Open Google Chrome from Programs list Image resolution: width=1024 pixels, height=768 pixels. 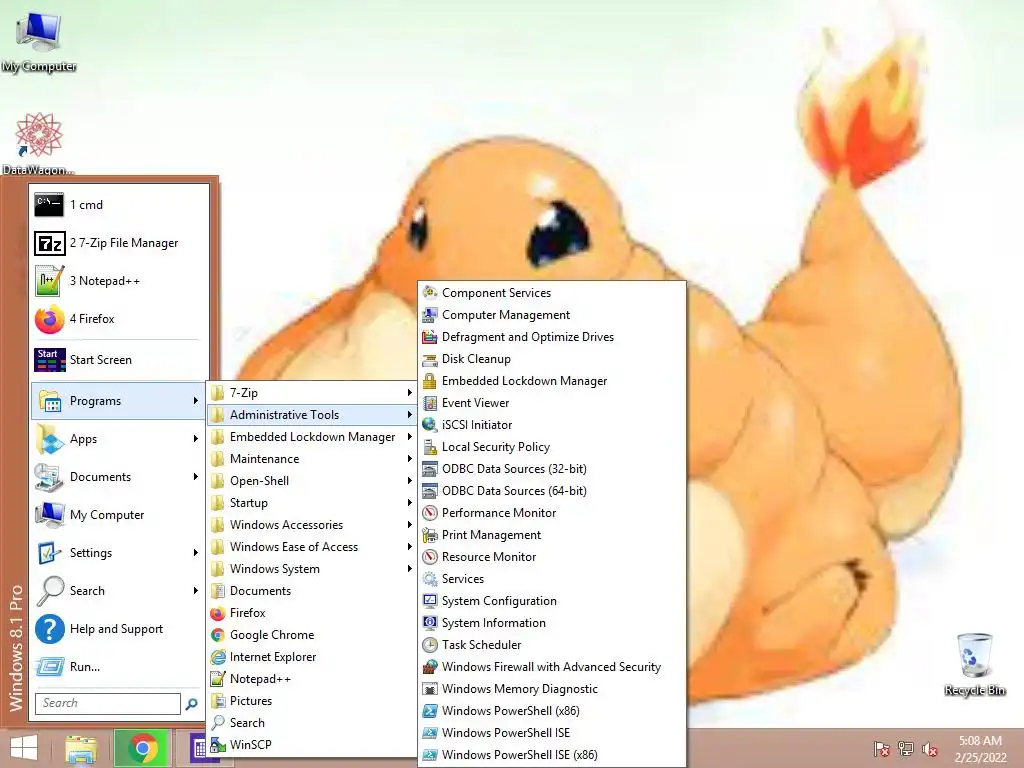click(312, 635)
